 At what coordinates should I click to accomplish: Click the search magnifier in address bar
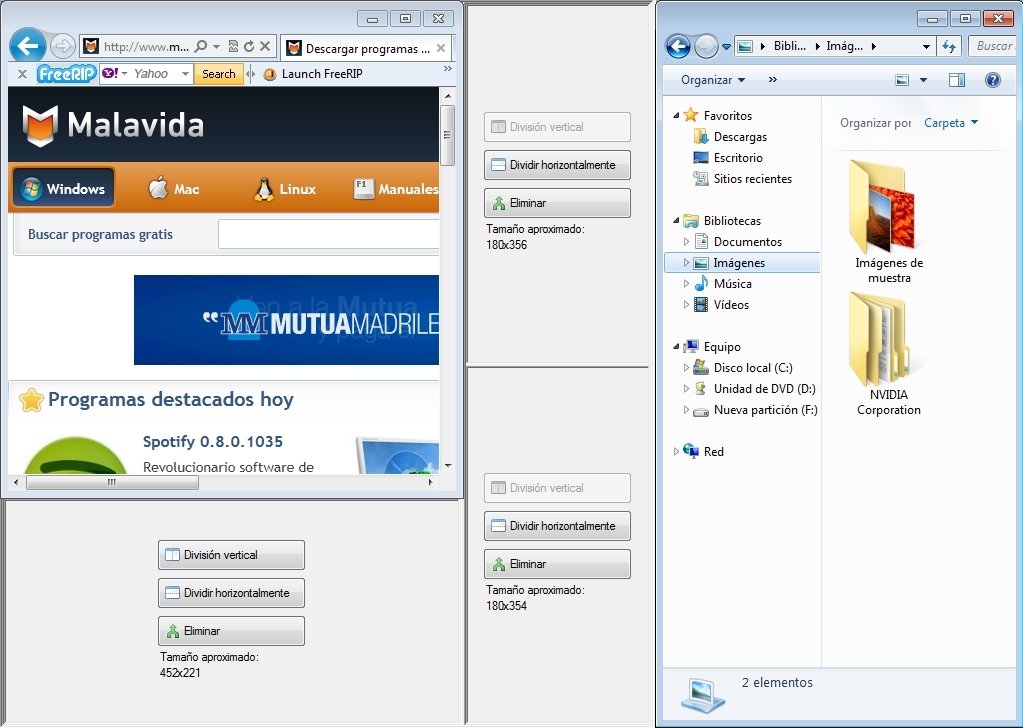[202, 46]
